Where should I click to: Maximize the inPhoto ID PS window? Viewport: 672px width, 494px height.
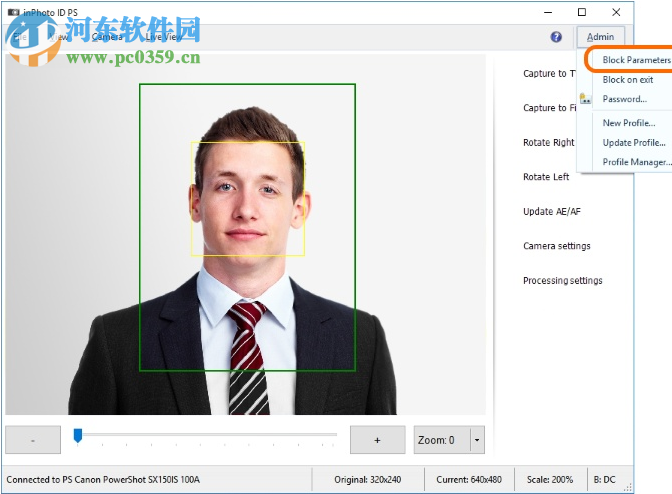pyautogui.click(x=582, y=12)
